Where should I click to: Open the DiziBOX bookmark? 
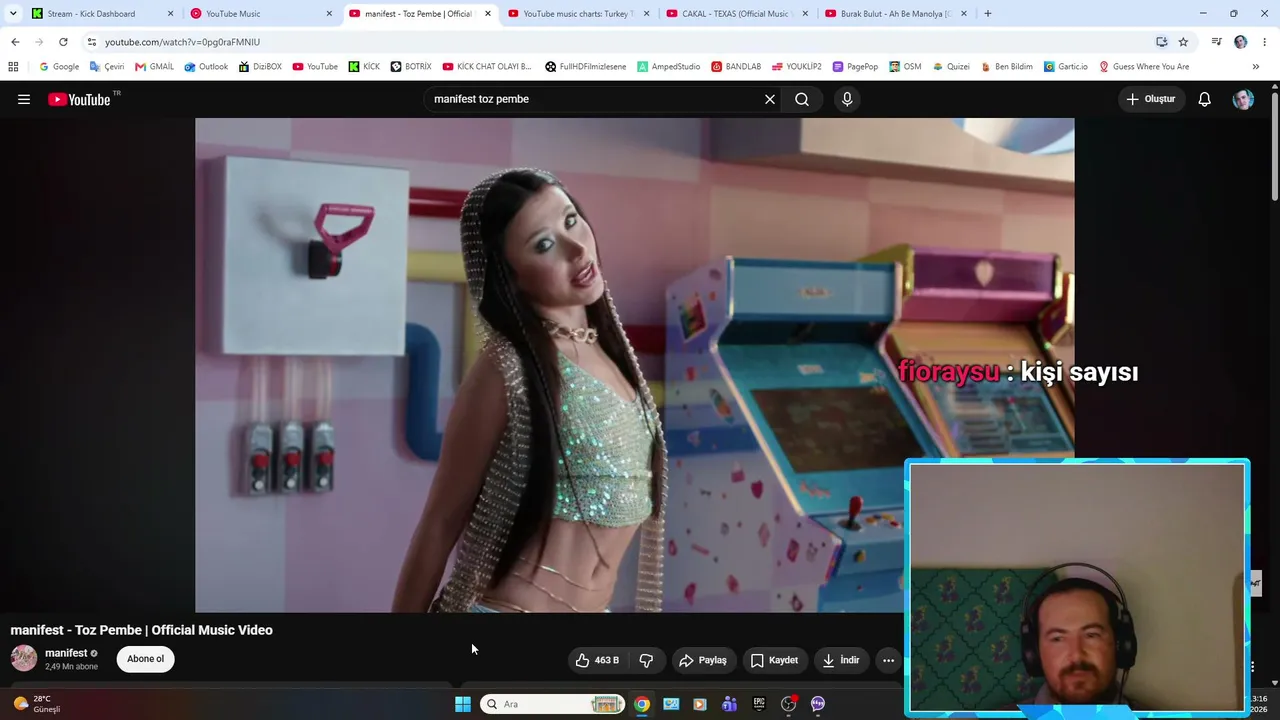pos(260,67)
